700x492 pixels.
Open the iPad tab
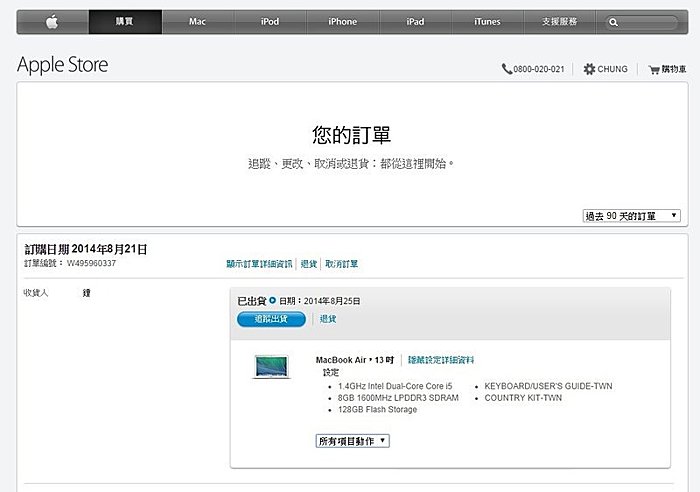click(x=415, y=21)
